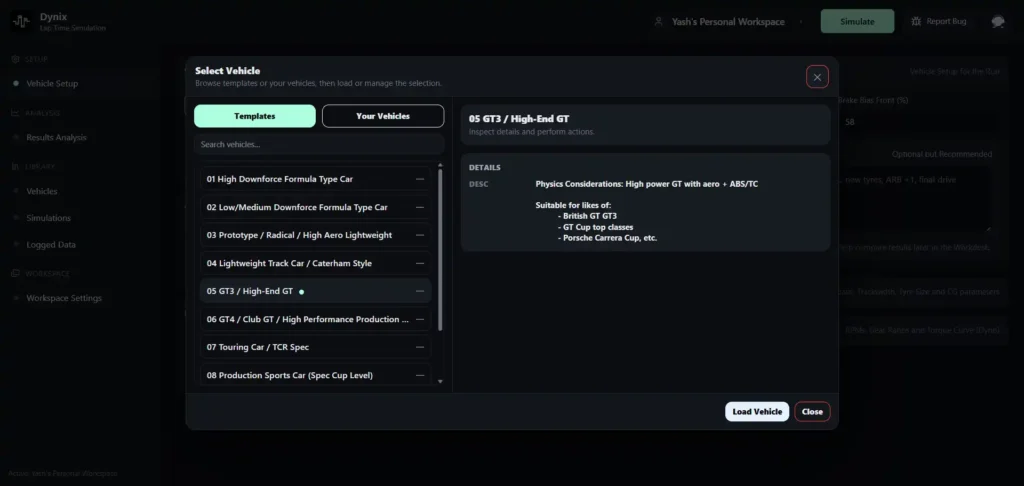Select 01 High Downforce Formula Type Car
The width and height of the screenshot is (1024, 486).
pos(315,179)
